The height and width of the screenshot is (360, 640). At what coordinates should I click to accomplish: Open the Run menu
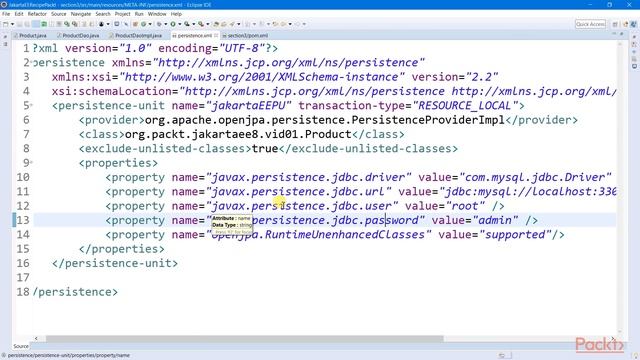coord(139,14)
